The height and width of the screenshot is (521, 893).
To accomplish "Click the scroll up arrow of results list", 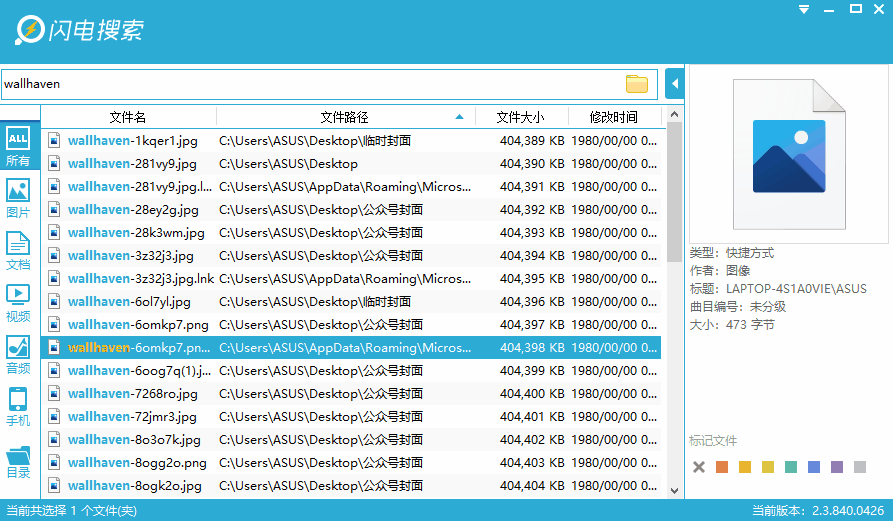I will 674,114.
